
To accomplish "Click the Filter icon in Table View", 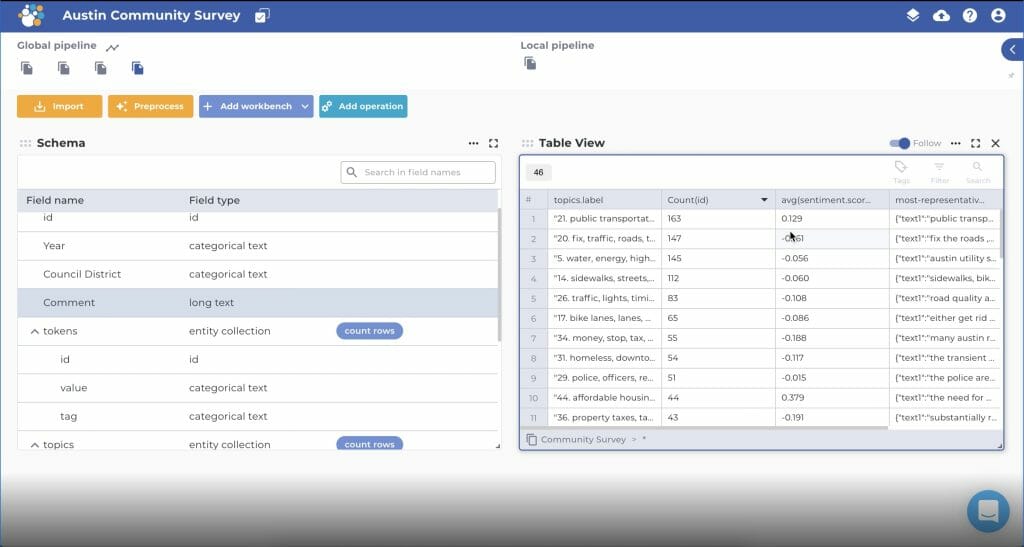I will coord(939,172).
